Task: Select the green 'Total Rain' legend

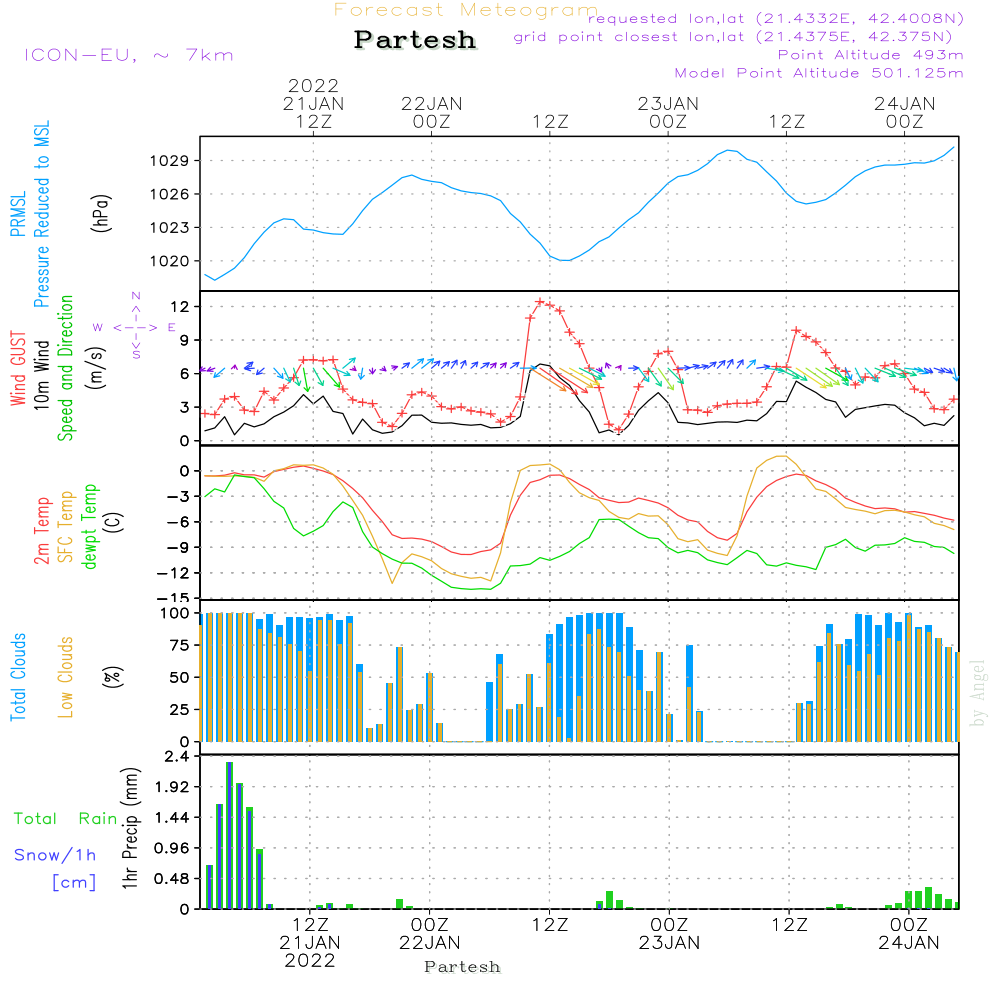Action: pyautogui.click(x=66, y=819)
